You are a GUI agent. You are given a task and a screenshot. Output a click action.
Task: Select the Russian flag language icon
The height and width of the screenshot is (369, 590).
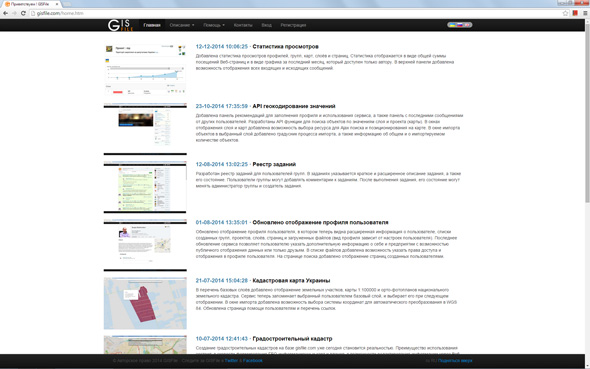click(x=459, y=25)
